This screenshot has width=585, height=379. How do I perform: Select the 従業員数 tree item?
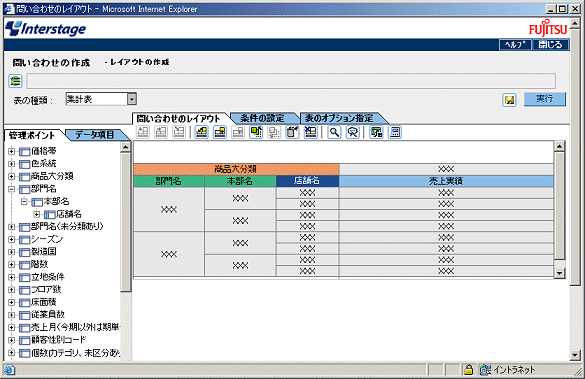[48, 314]
